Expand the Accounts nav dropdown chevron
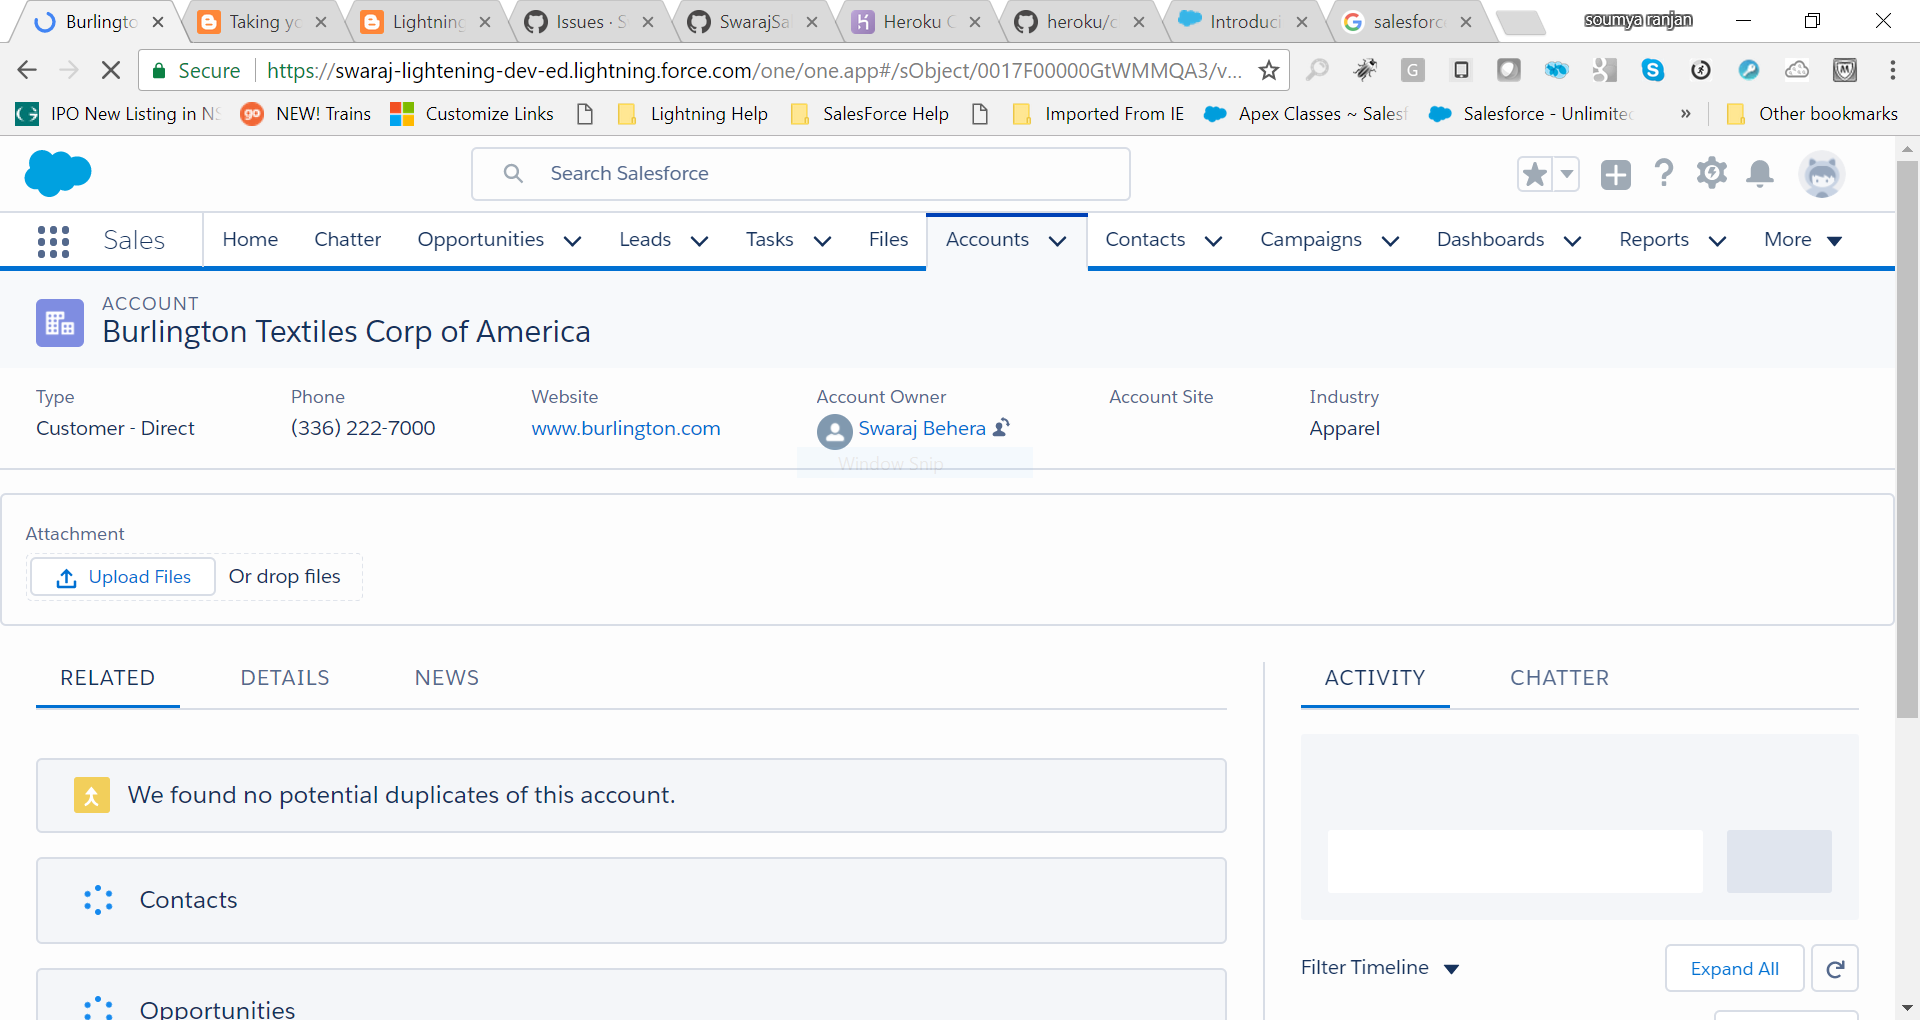 point(1058,241)
